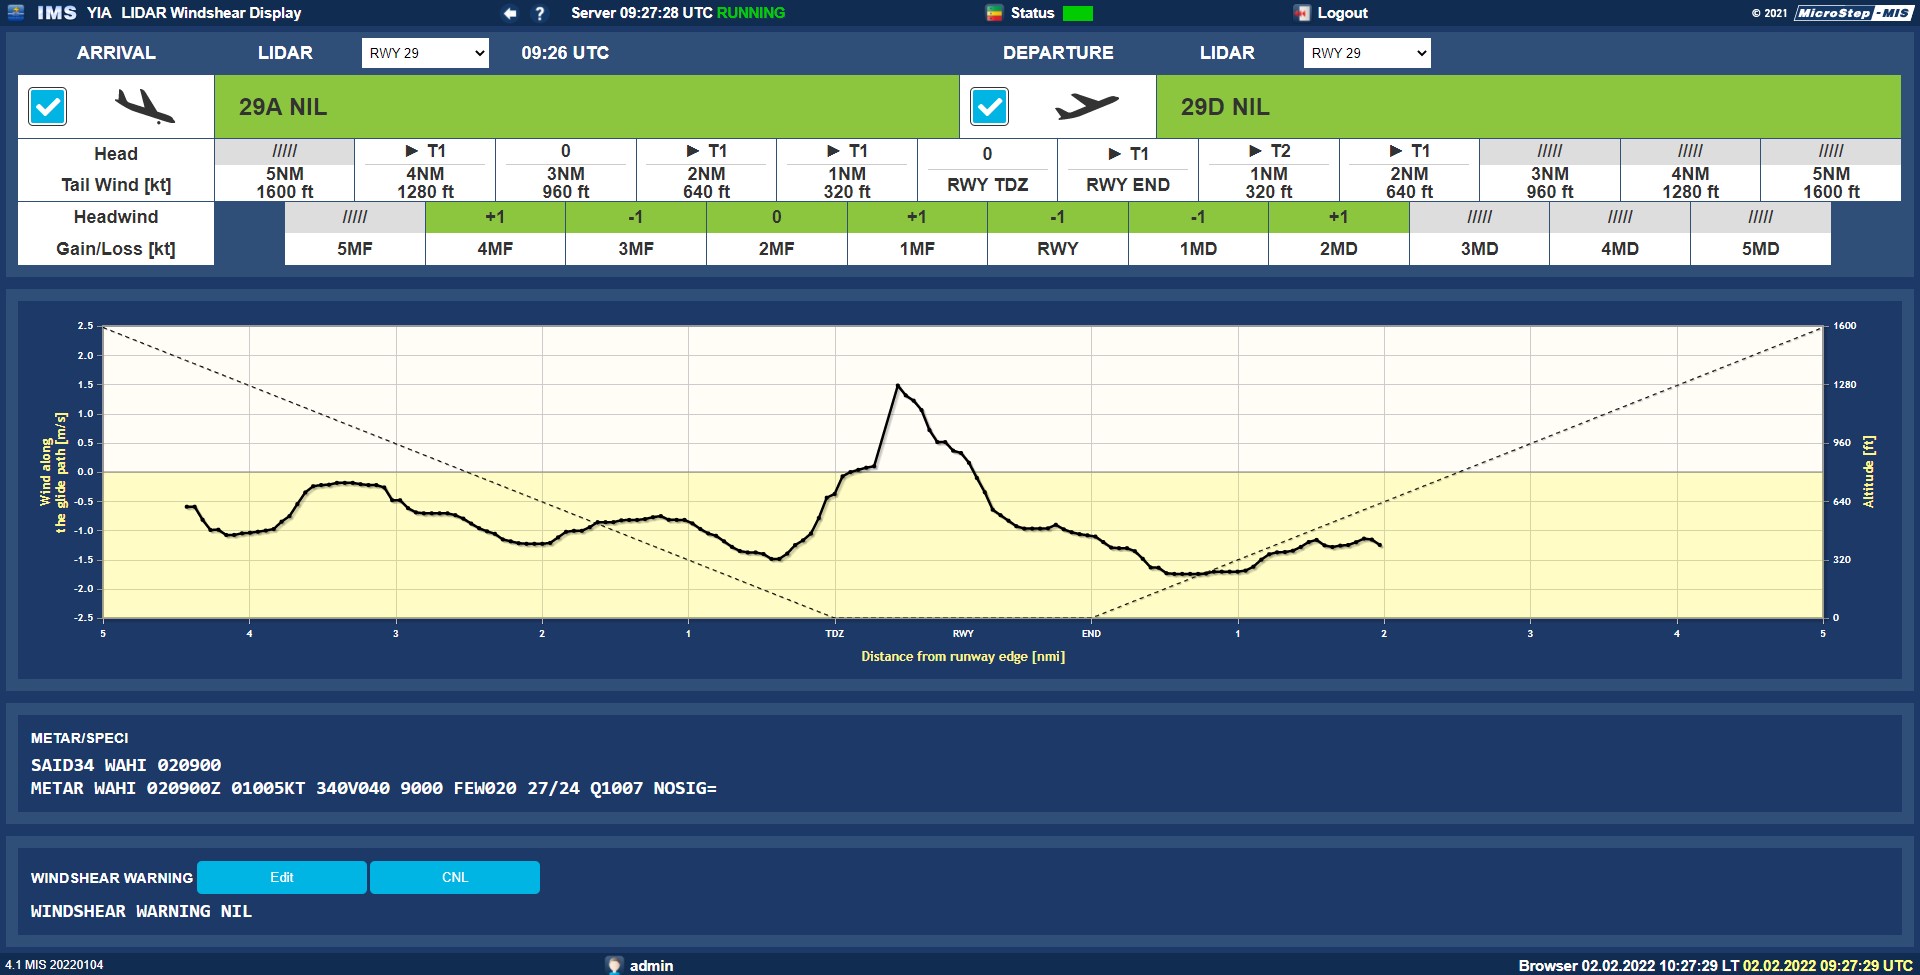Select the arrival 3NM 960 ft cell
This screenshot has height=975, width=1920.
566,170
